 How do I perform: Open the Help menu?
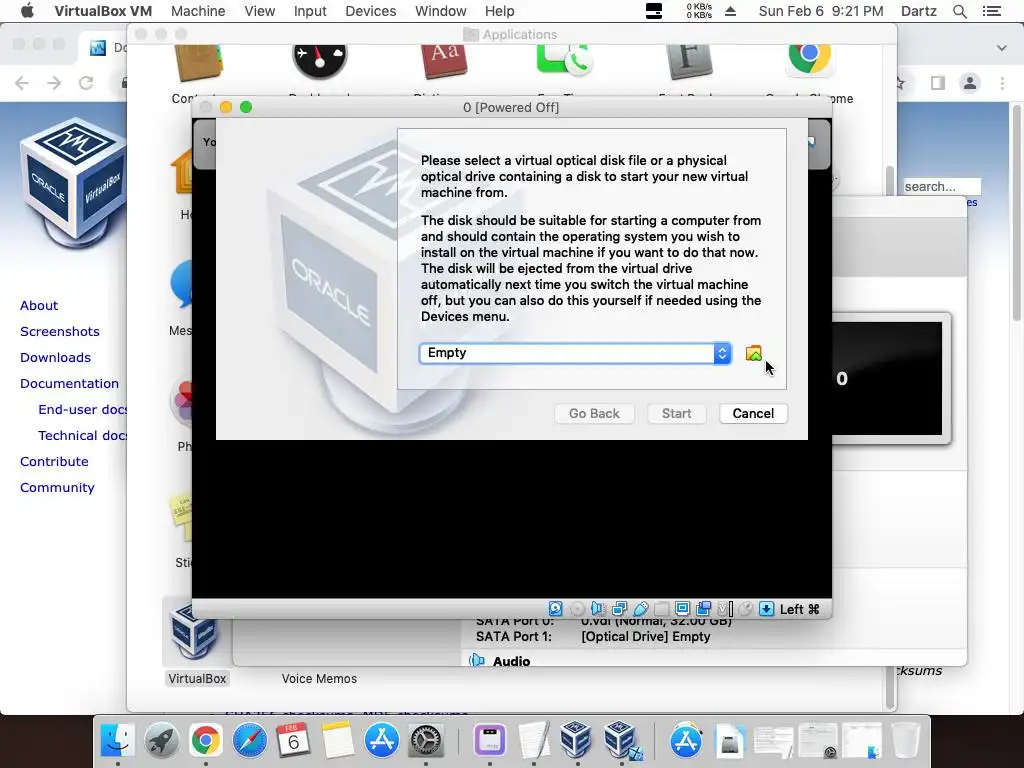(500, 11)
